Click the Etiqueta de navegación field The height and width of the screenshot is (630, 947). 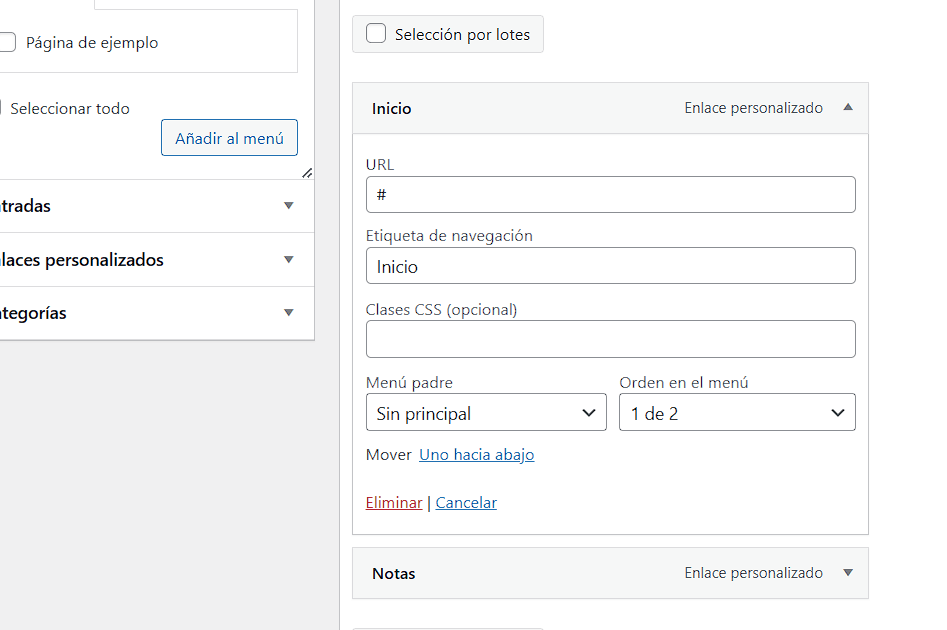(x=610, y=266)
